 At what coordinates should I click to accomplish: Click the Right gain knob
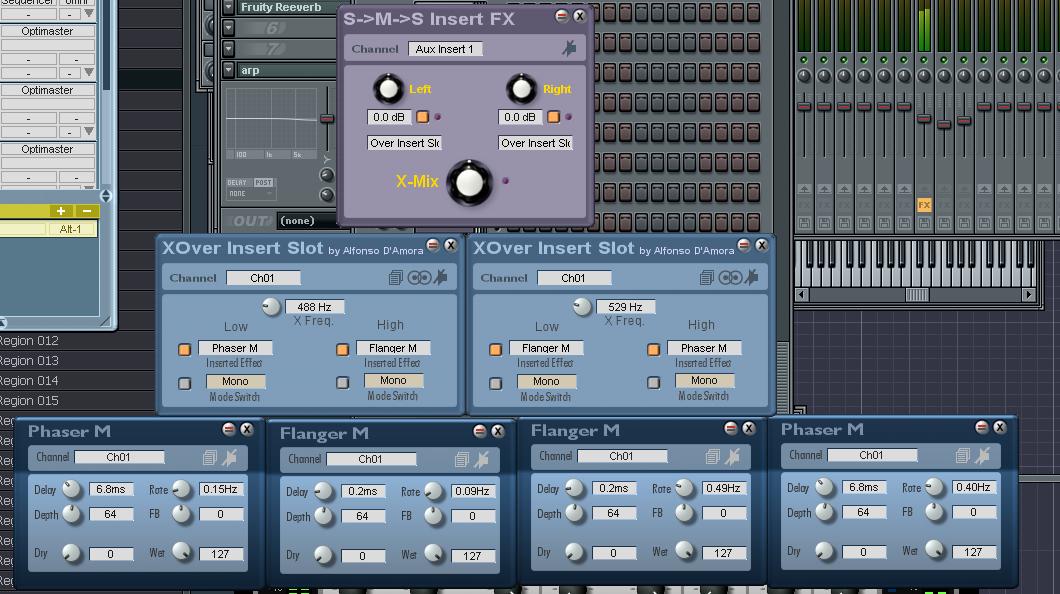coord(521,88)
